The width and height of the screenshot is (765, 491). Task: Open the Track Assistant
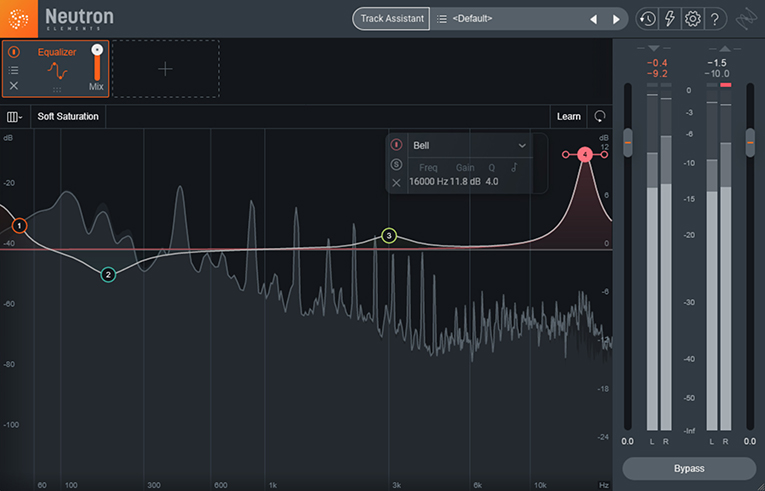(391, 19)
